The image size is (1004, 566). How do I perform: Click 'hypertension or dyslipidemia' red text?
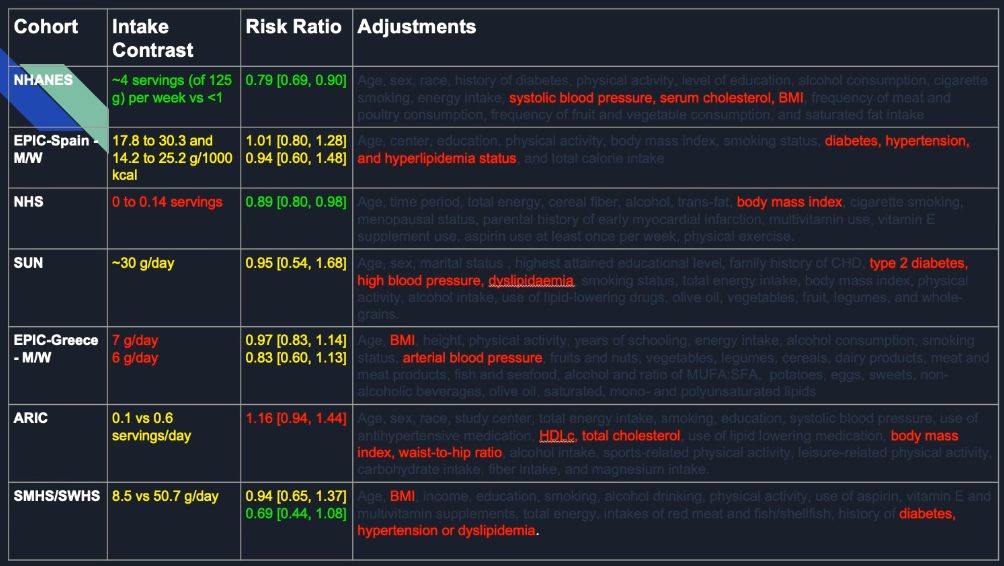(x=446, y=531)
